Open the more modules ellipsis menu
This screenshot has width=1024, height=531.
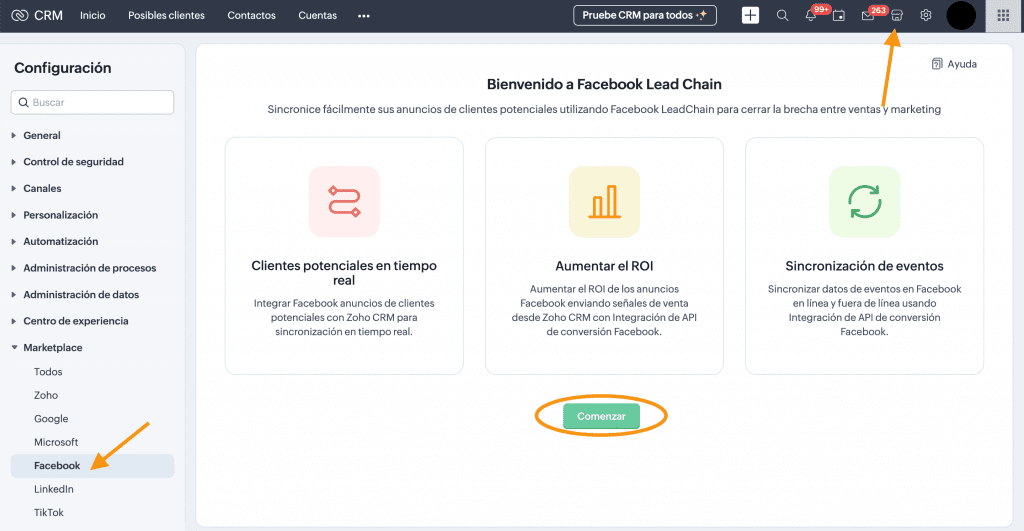point(364,16)
